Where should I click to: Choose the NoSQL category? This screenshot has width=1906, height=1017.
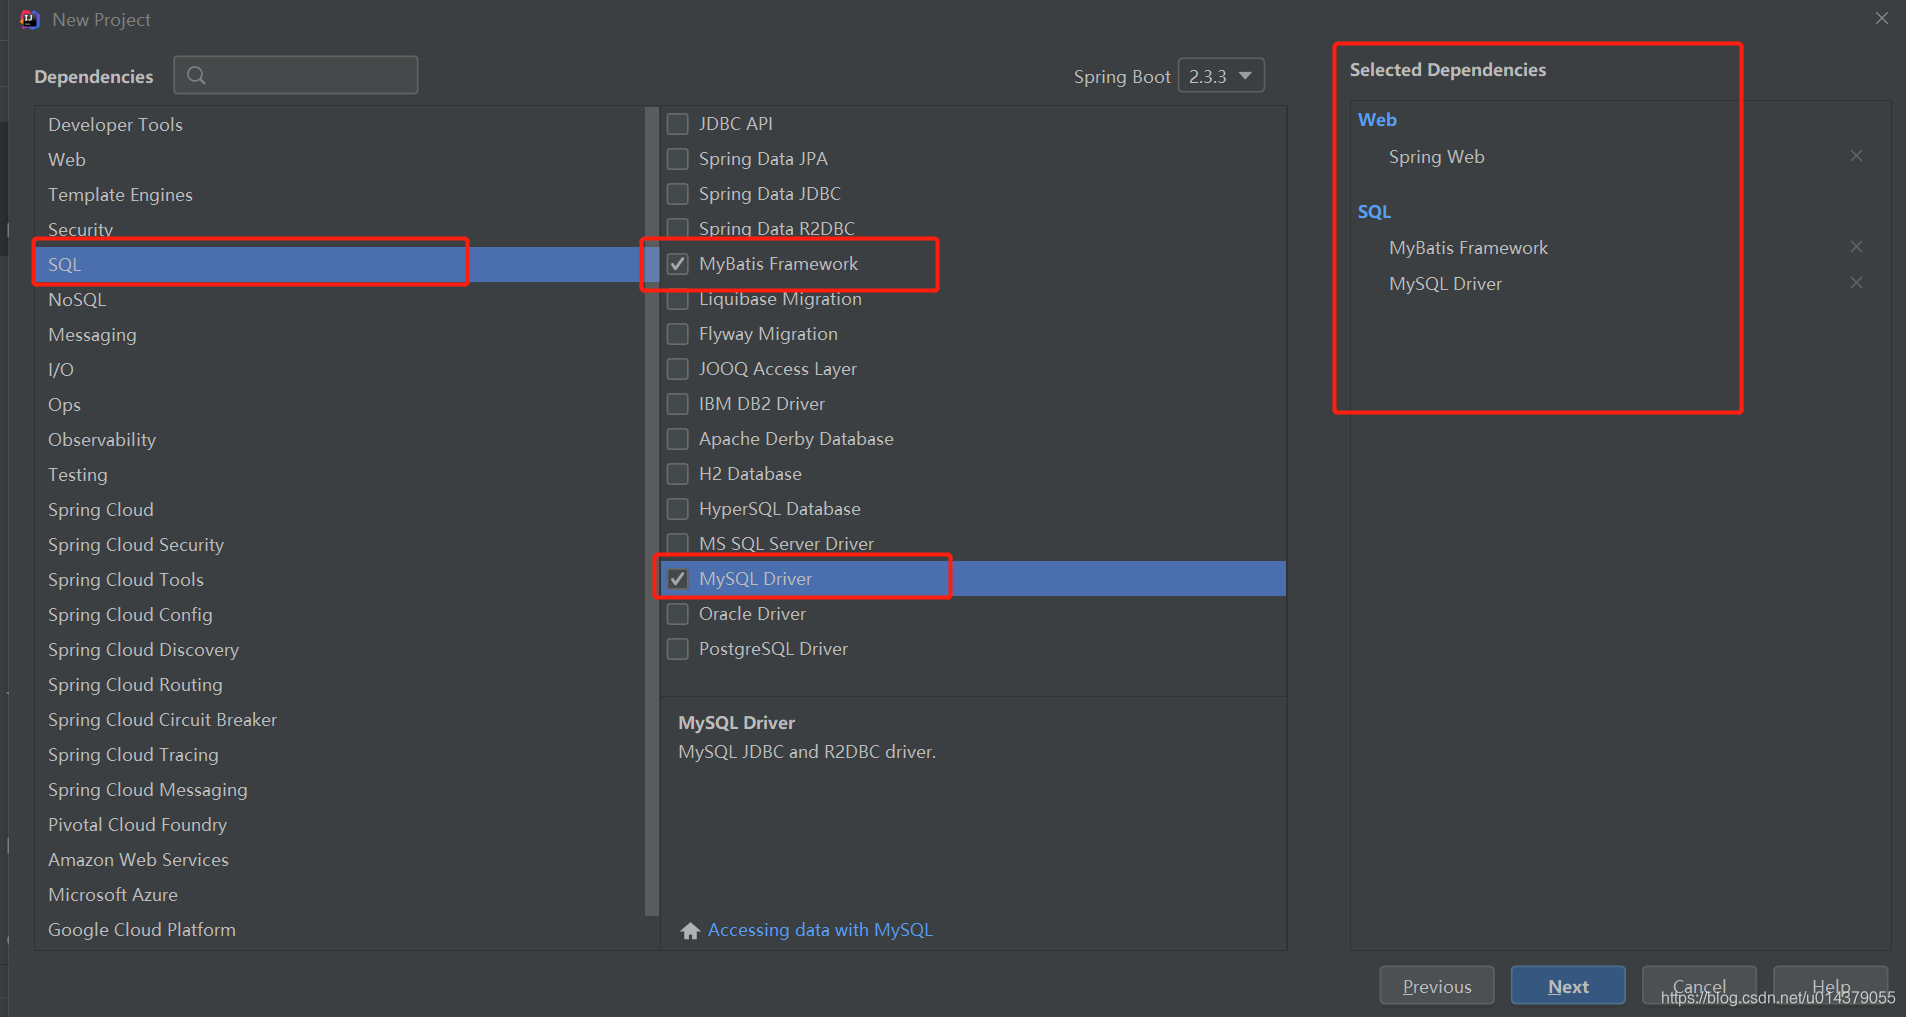(340, 300)
